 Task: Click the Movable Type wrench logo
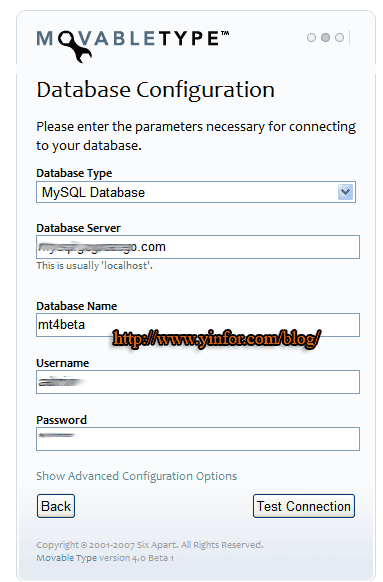click(x=75, y=47)
